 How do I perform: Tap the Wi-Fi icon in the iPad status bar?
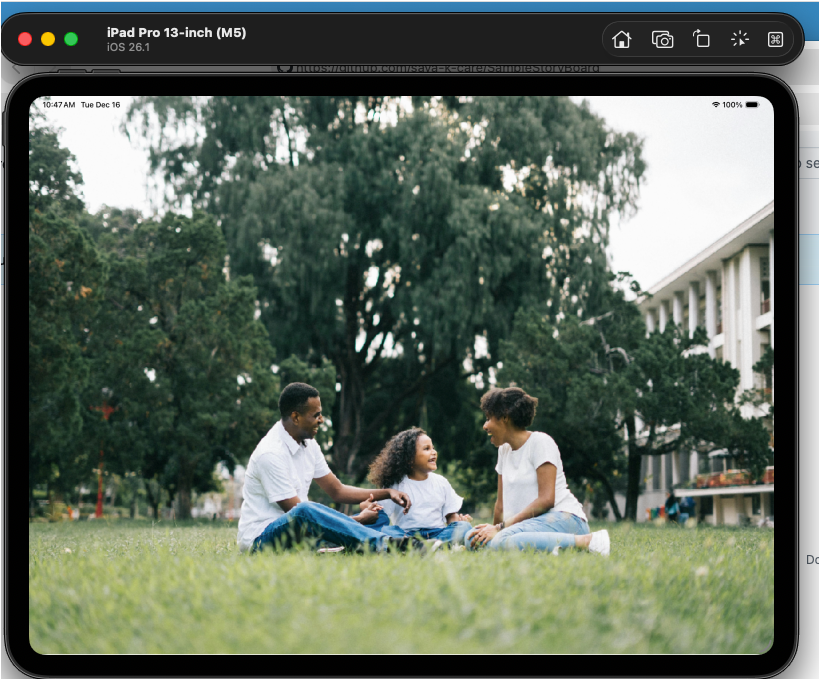point(716,104)
